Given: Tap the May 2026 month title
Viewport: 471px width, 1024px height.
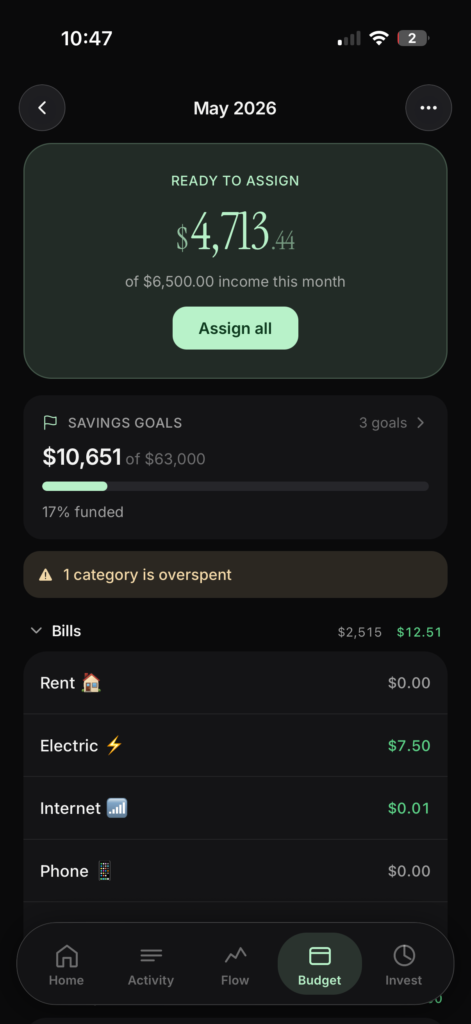Looking at the screenshot, I should [x=235, y=108].
